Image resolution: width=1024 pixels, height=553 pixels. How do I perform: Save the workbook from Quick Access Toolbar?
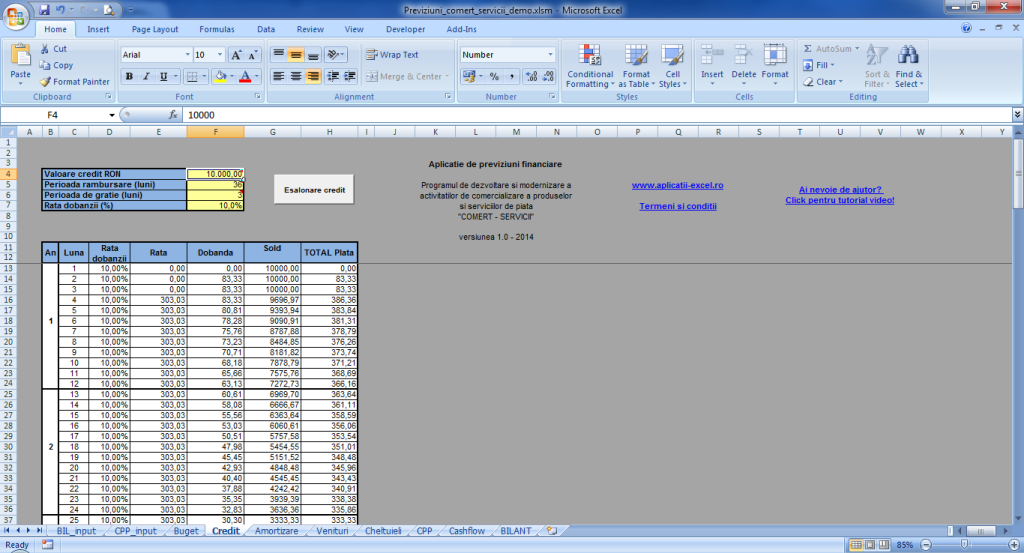click(x=44, y=10)
